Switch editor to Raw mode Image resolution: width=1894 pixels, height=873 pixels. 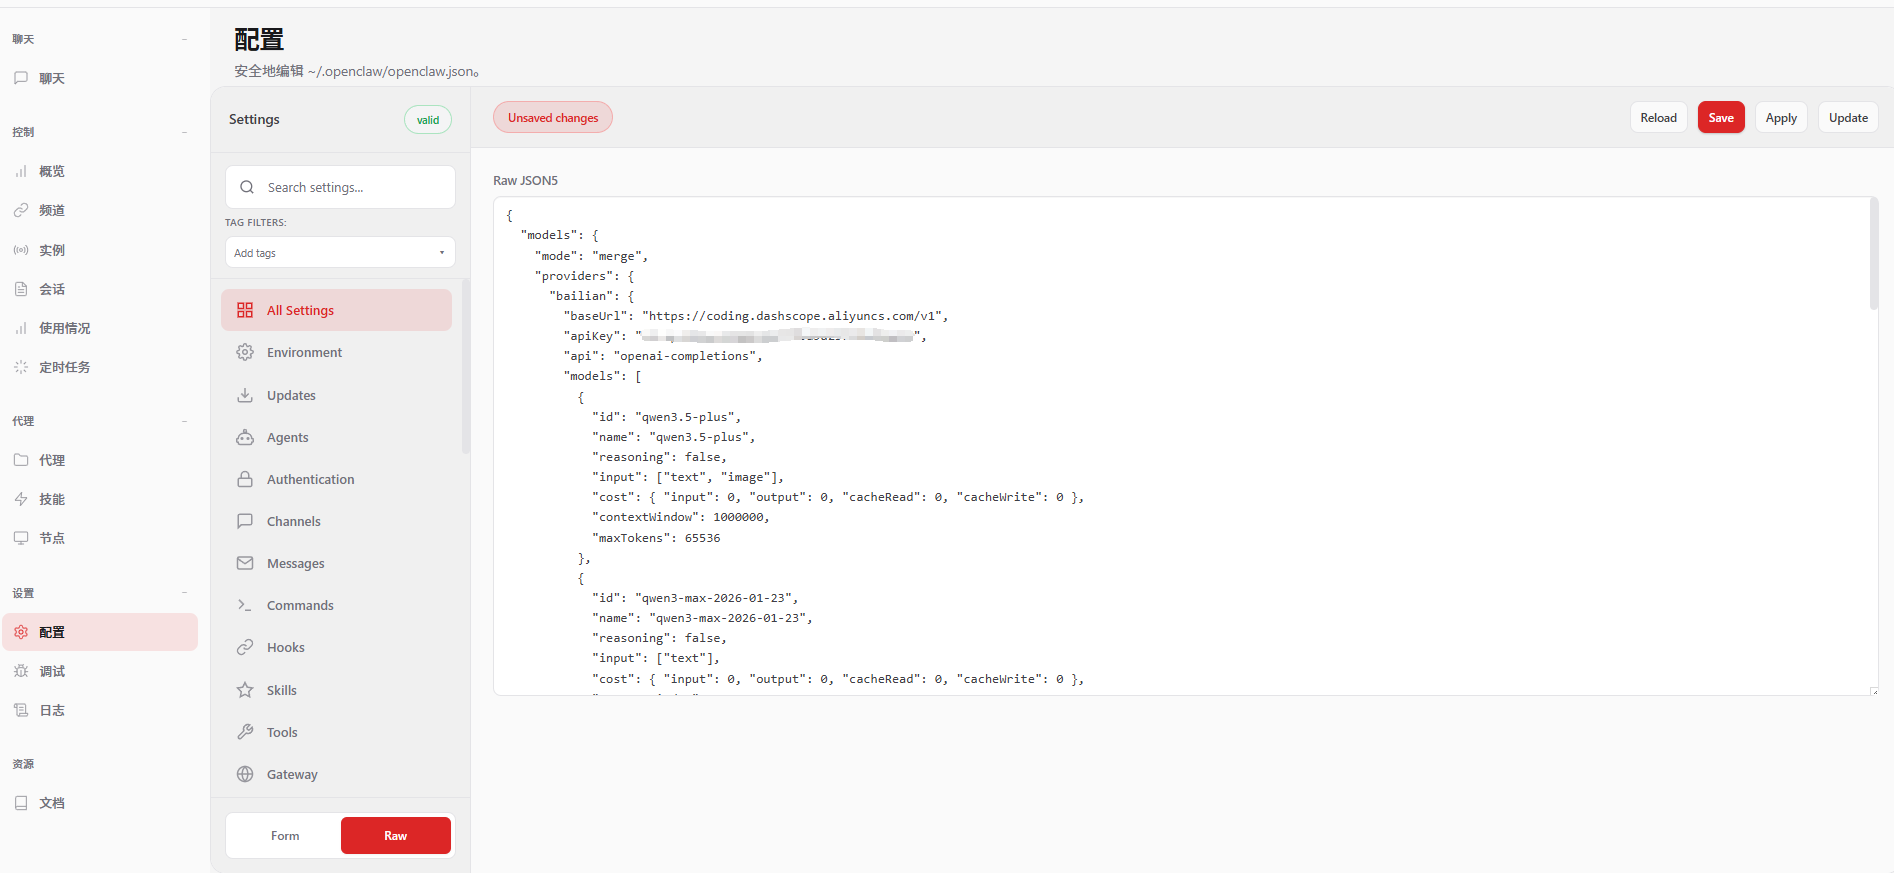395,836
